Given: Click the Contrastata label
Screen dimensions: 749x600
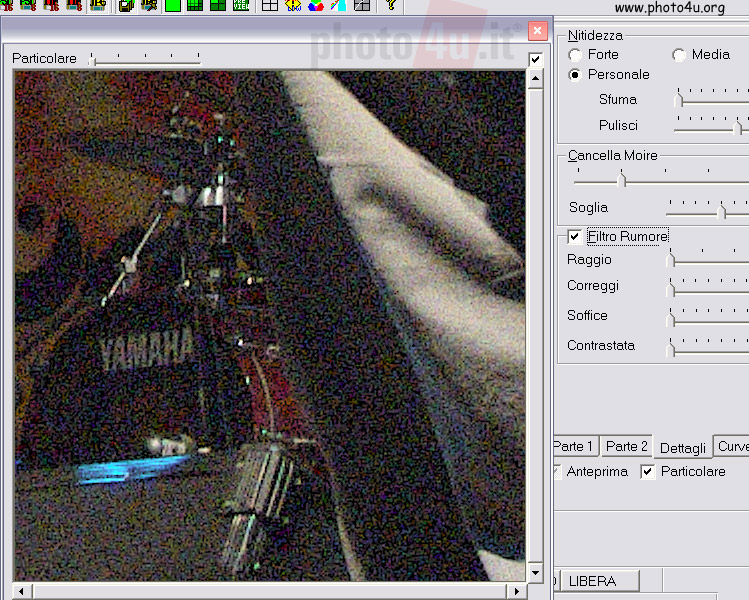Looking at the screenshot, I should point(601,345).
